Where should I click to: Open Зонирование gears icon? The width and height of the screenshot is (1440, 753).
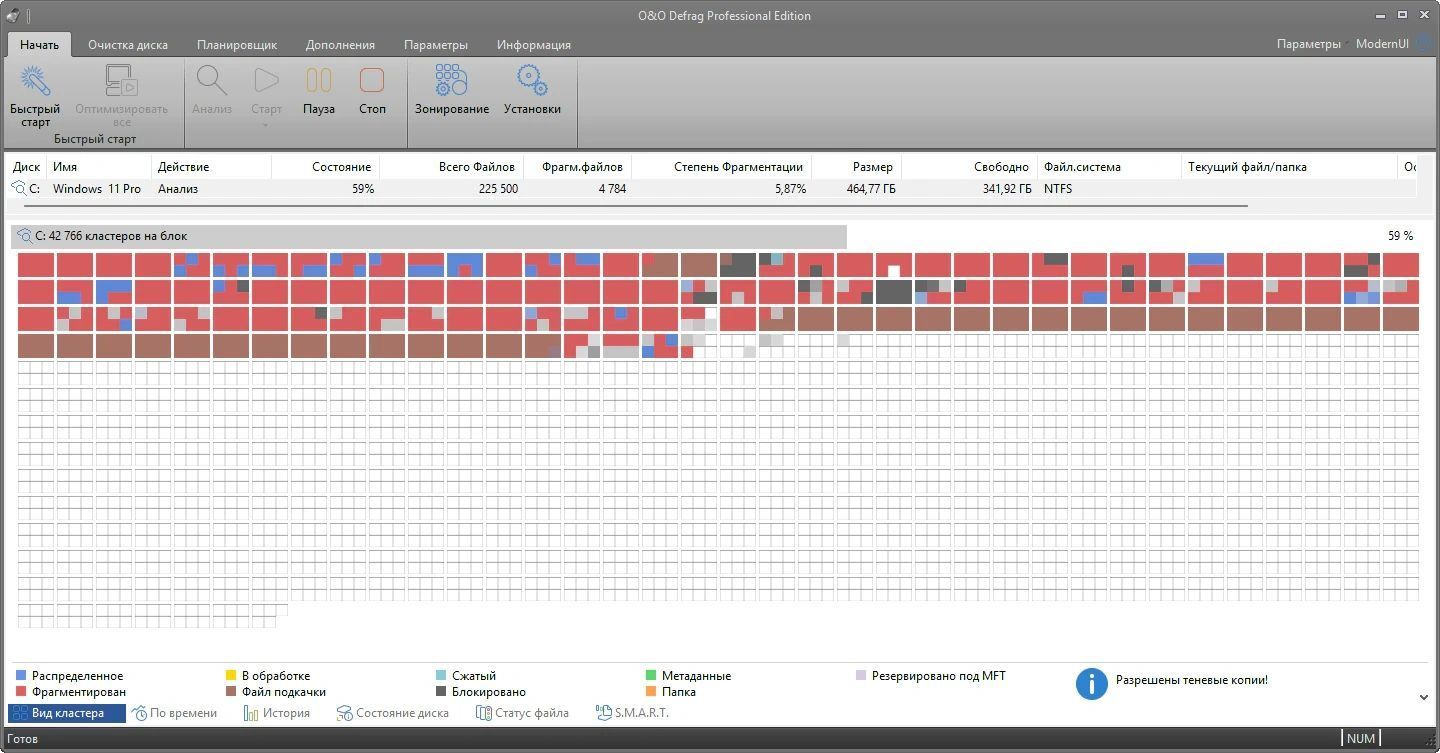pyautogui.click(x=452, y=80)
